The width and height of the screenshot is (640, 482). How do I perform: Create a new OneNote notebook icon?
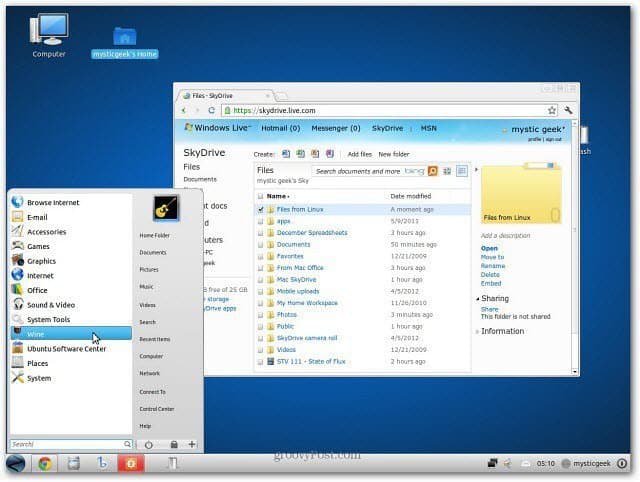tap(330, 154)
